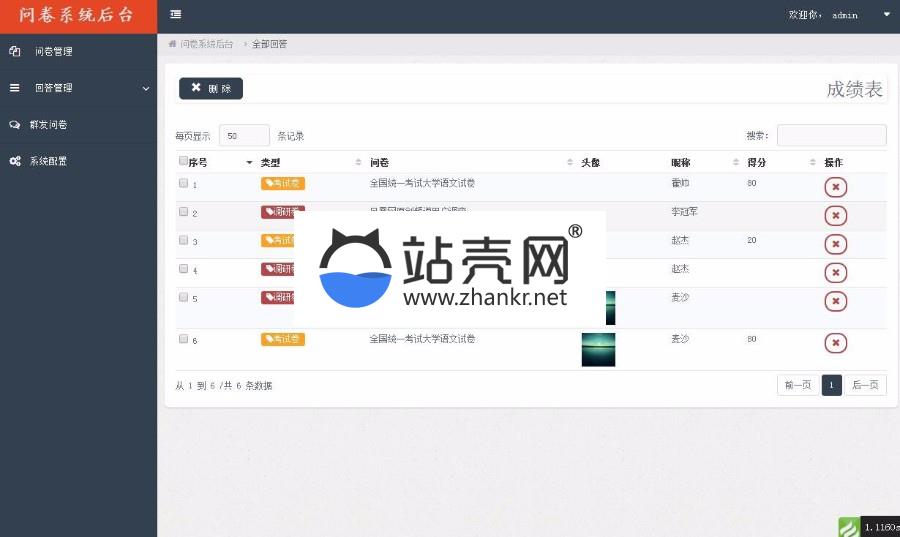Image resolution: width=900 pixels, height=537 pixels.
Task: Sort table by 类型 column
Action: 310,162
